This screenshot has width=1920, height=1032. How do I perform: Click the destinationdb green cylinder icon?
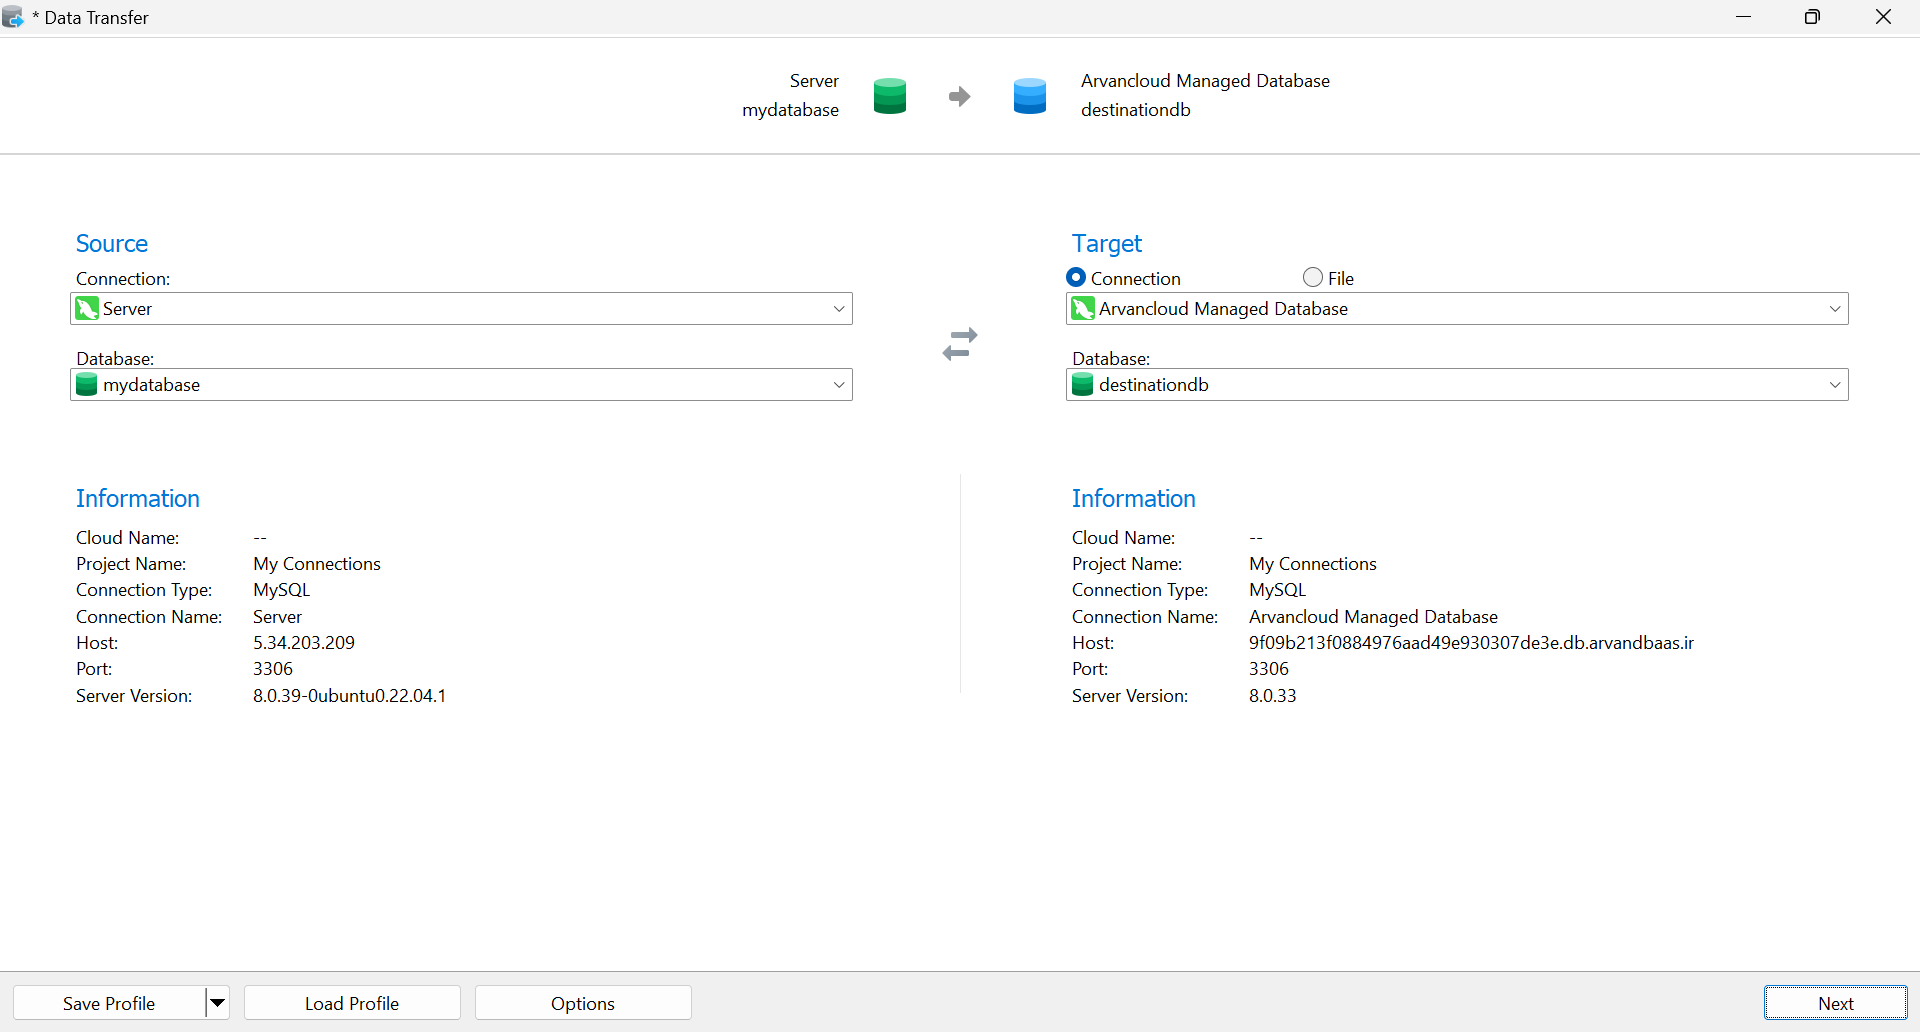[x=1083, y=385]
